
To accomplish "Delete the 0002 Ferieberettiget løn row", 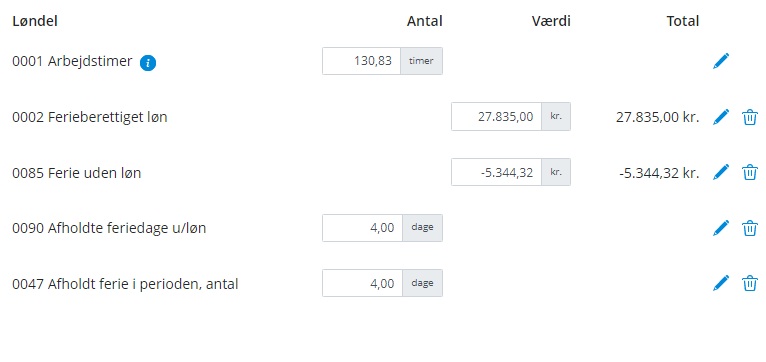I will pos(750,117).
